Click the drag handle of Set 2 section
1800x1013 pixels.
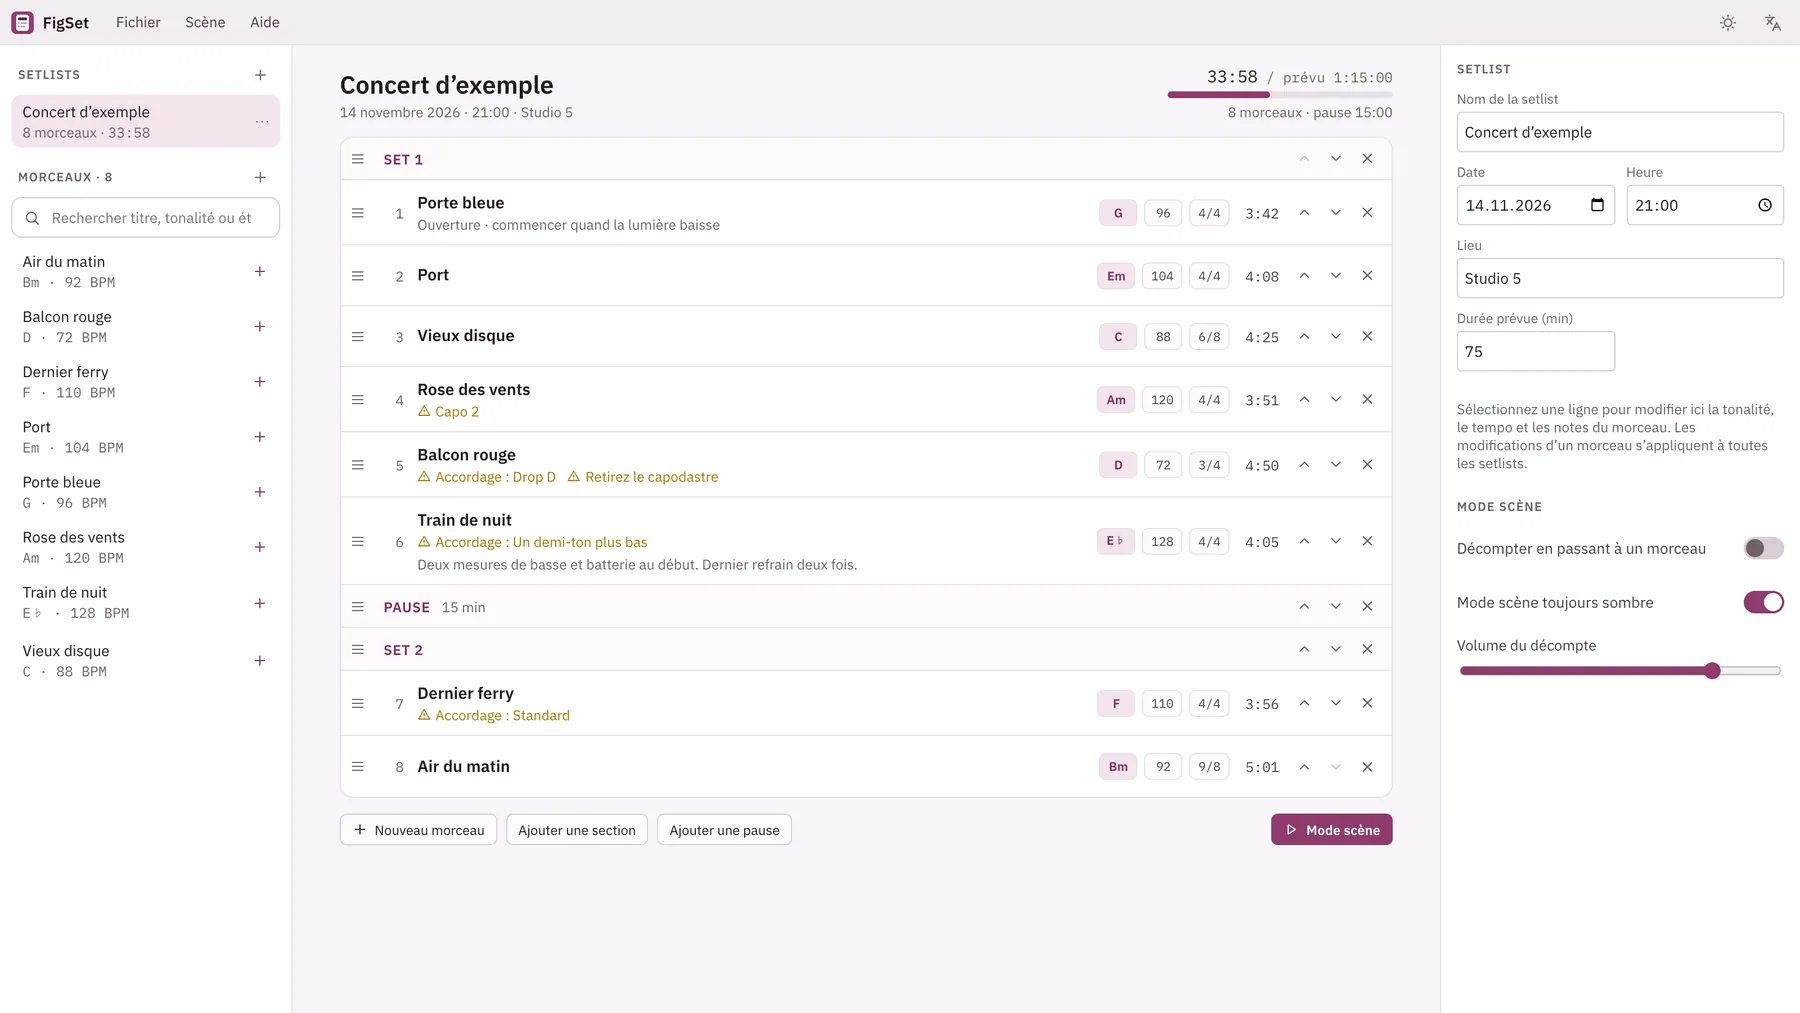[x=358, y=649]
